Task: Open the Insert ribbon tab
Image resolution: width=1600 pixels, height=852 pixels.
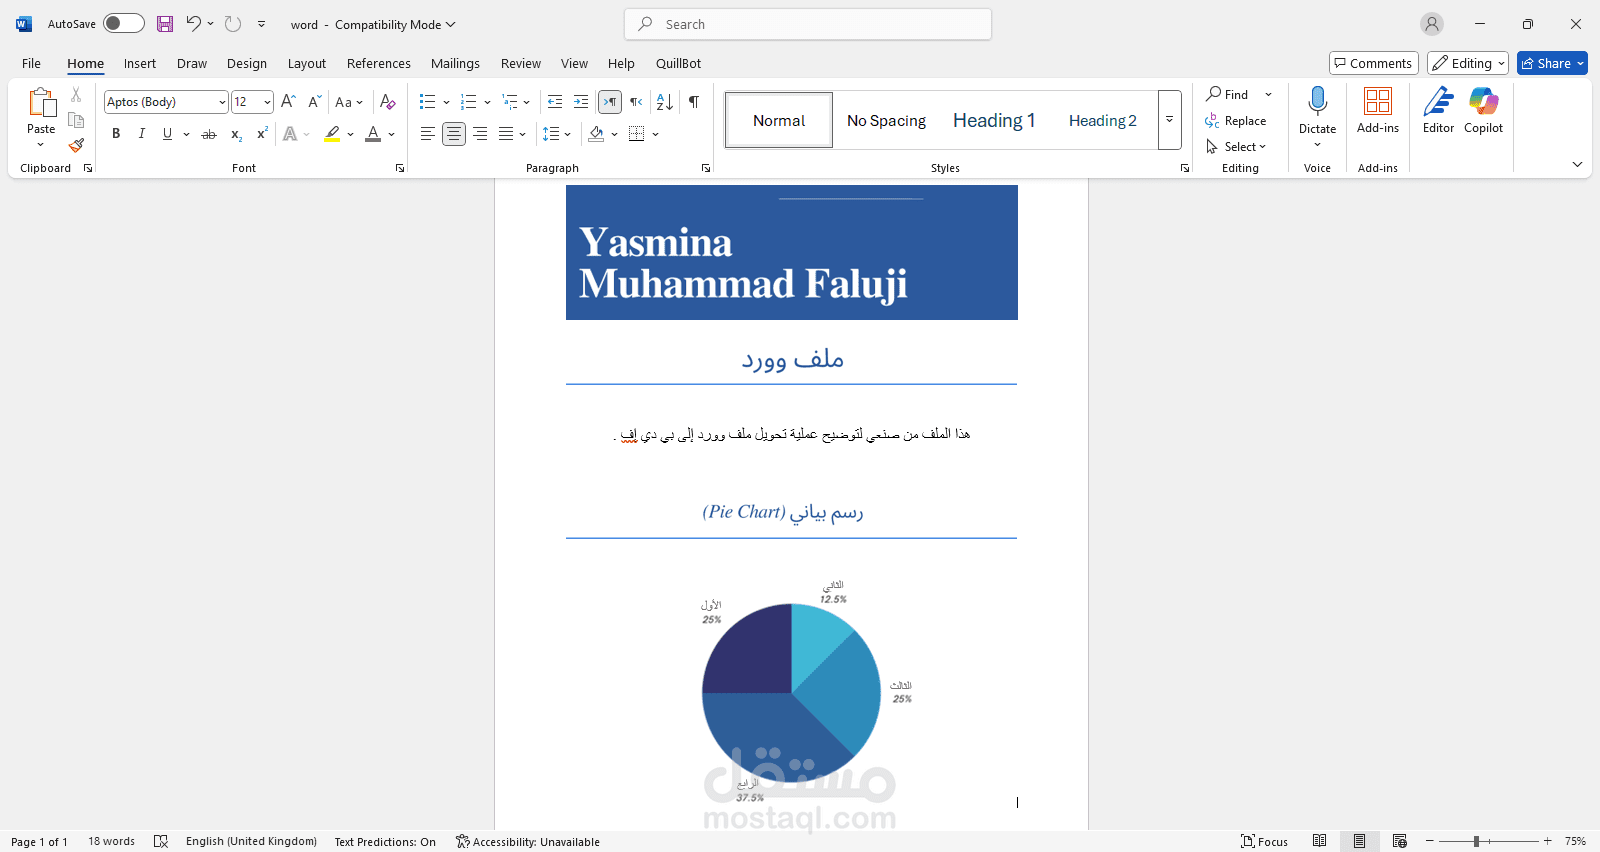Action: pyautogui.click(x=140, y=63)
